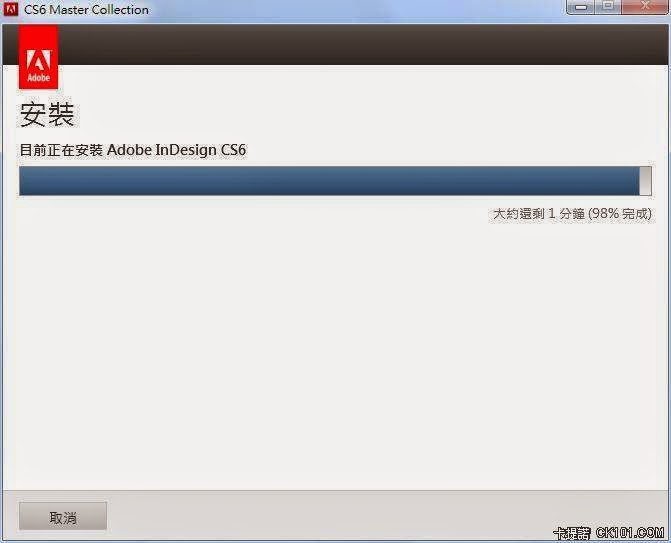
Task: Minimize the CS6 Master Collection window
Action: tap(580, 7)
